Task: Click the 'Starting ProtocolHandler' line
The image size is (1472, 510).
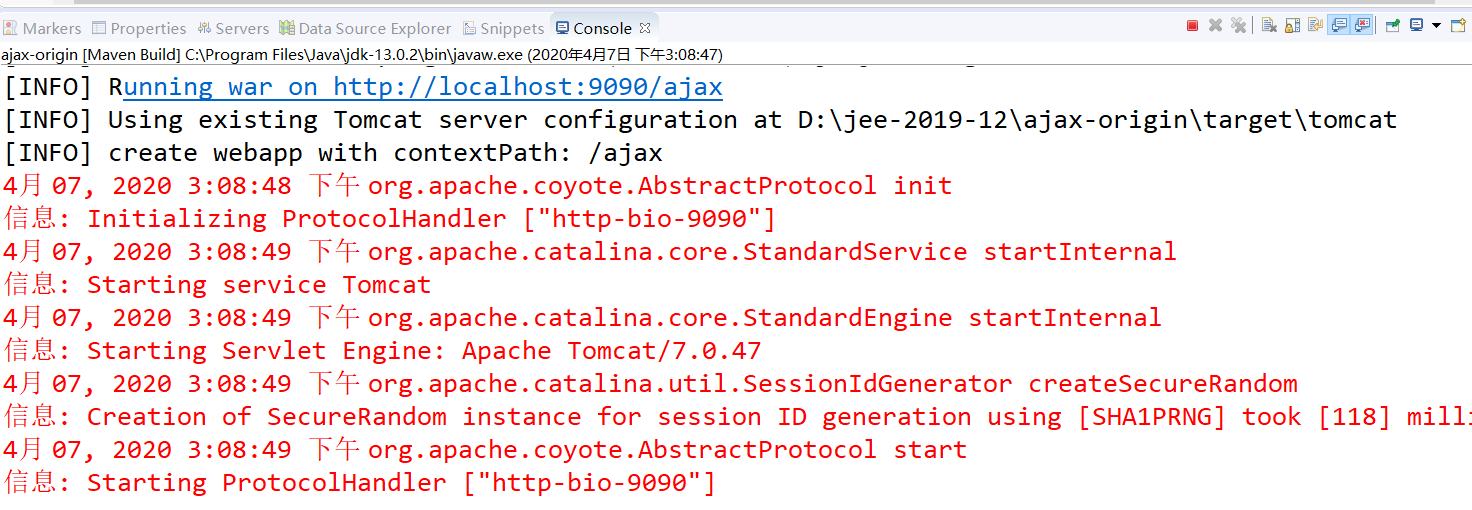Action: pos(360,483)
